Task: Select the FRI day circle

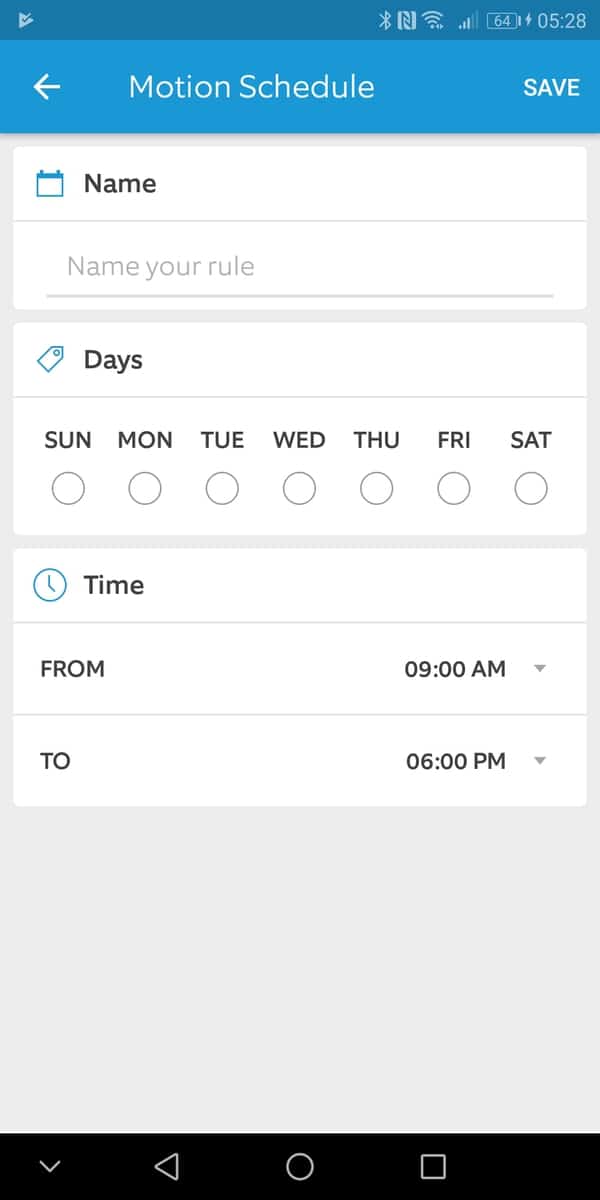Action: [454, 489]
